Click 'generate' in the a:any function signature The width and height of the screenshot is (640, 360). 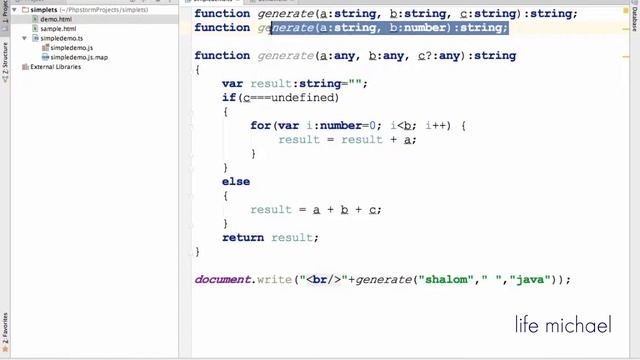point(285,56)
